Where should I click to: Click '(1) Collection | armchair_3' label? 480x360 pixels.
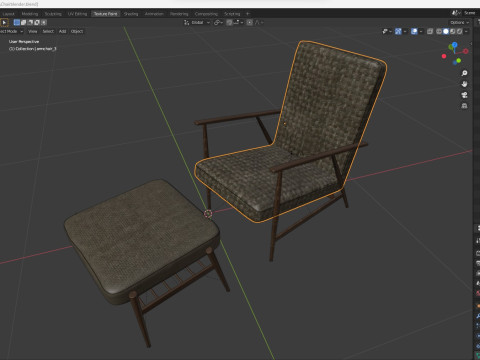coord(33,49)
